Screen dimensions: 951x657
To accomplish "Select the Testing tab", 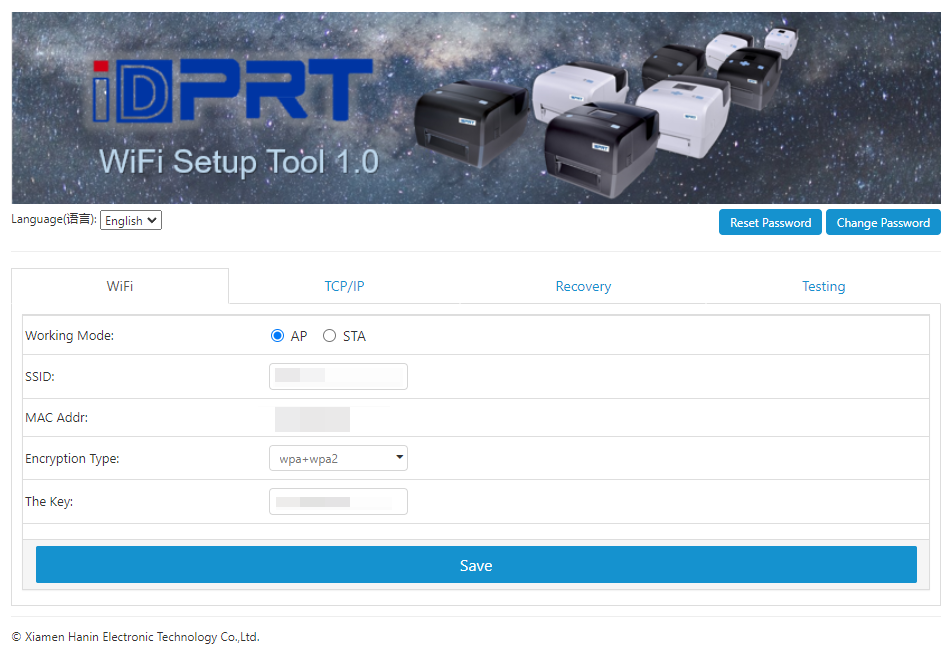I will (823, 286).
